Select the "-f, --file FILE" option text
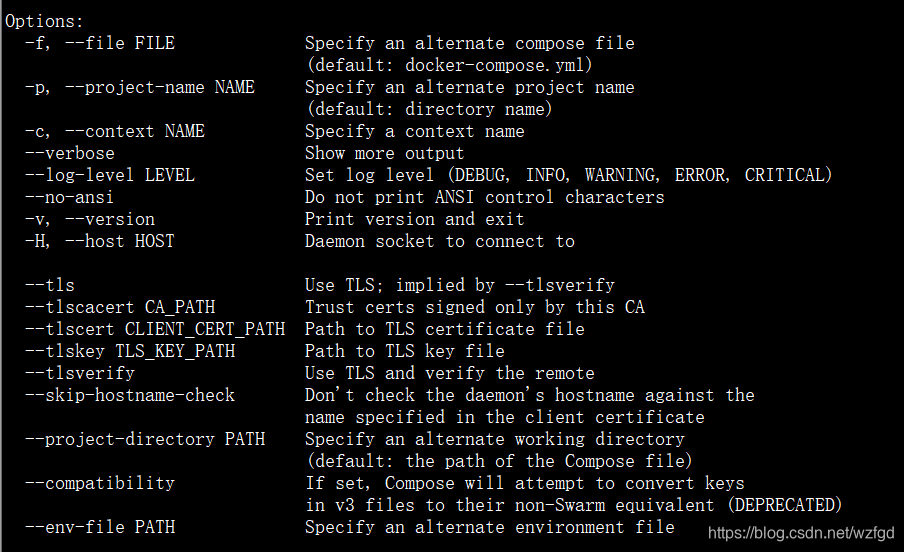Image resolution: width=904 pixels, height=552 pixels. coord(100,43)
